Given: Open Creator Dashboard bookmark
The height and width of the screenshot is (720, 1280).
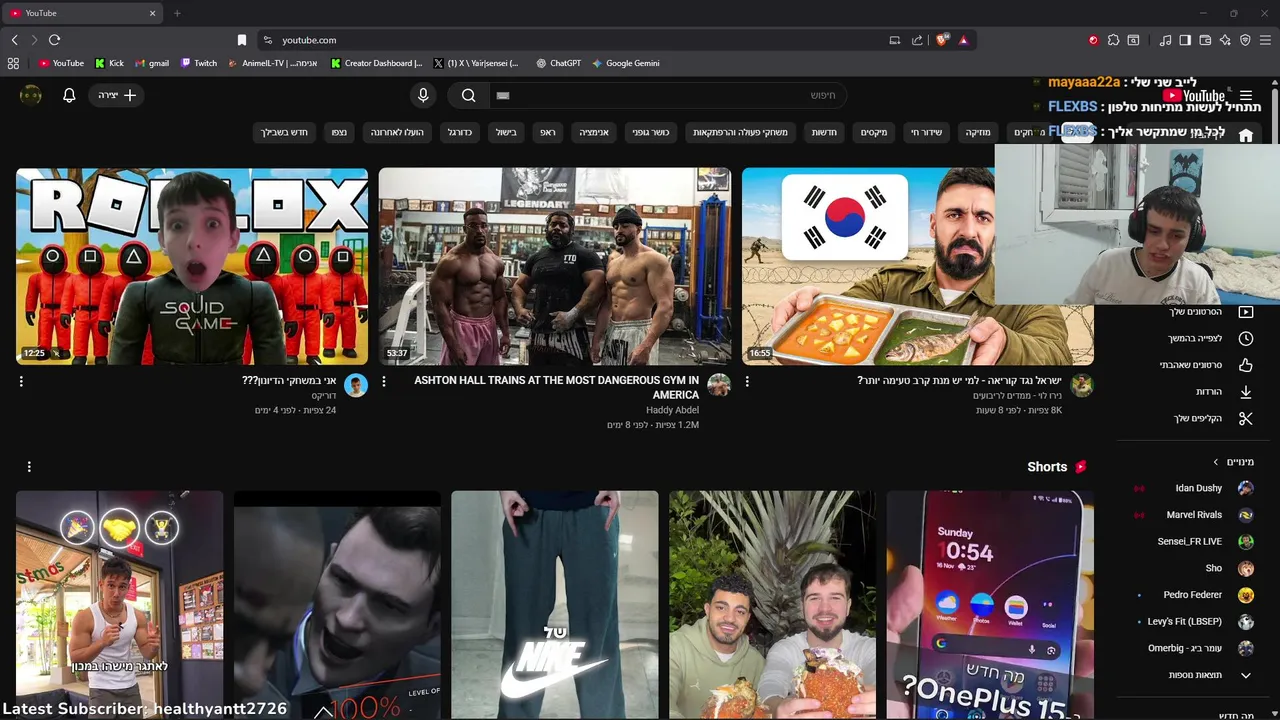Looking at the screenshot, I should point(377,63).
